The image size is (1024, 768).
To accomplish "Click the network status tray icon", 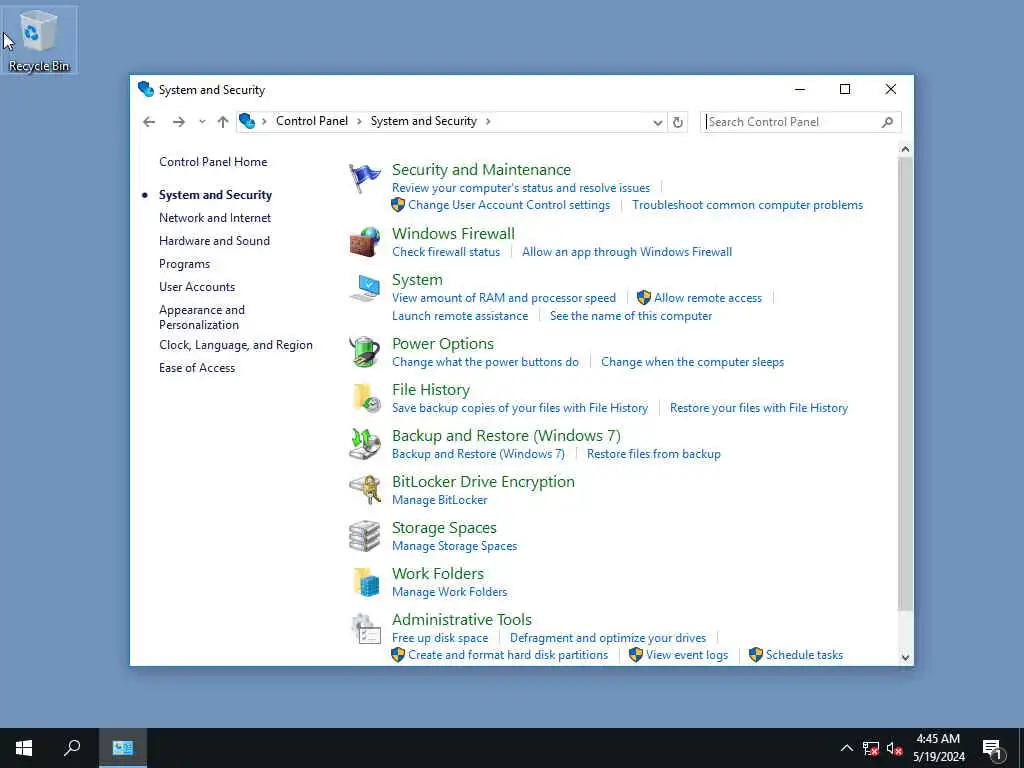I will click(871, 748).
